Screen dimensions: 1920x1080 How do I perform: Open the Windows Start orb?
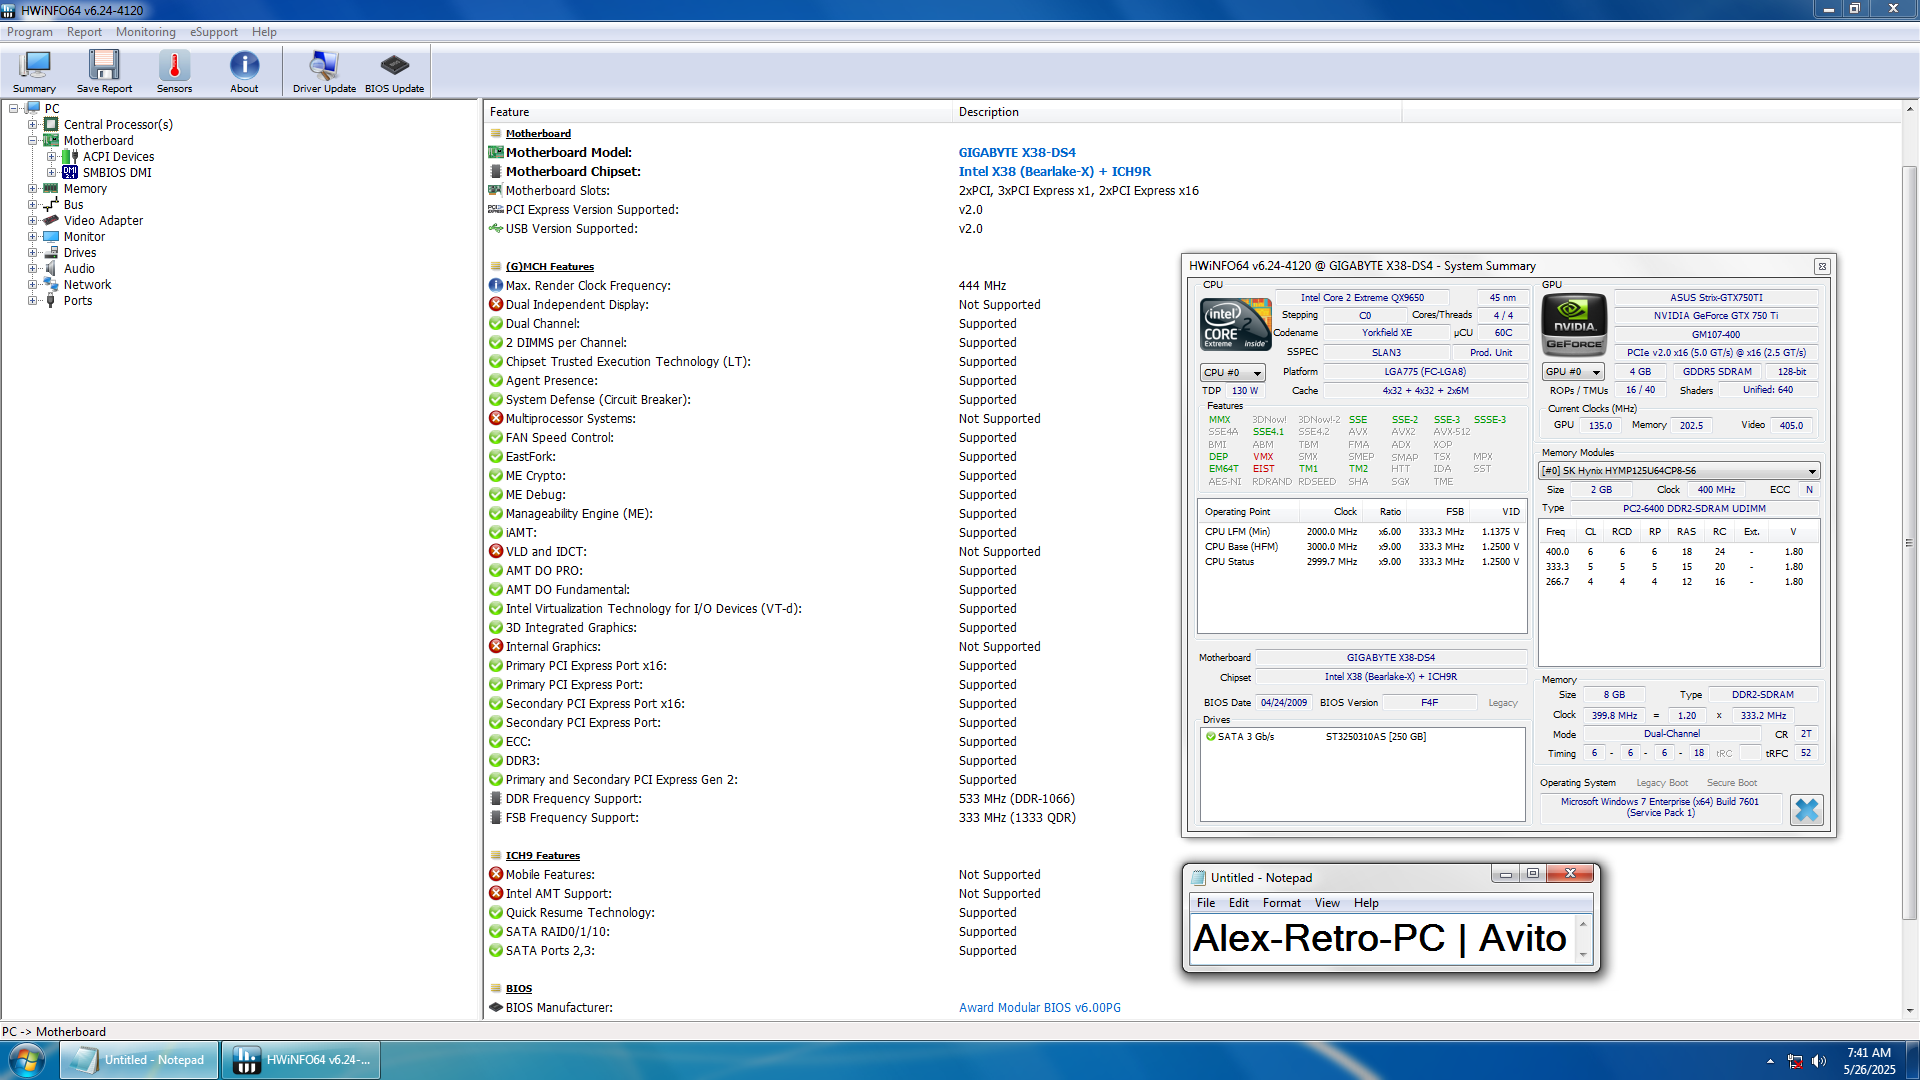pyautogui.click(x=27, y=1059)
